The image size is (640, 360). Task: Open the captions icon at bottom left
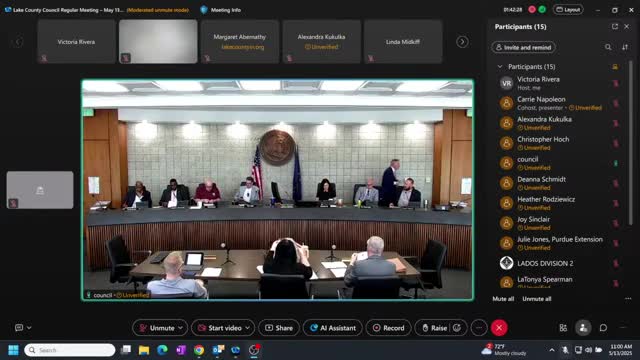tap(19, 327)
